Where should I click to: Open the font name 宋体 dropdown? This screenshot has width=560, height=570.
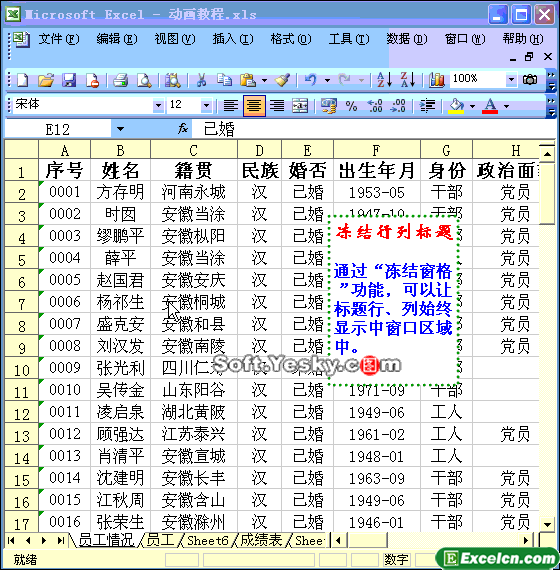pyautogui.click(x=158, y=106)
